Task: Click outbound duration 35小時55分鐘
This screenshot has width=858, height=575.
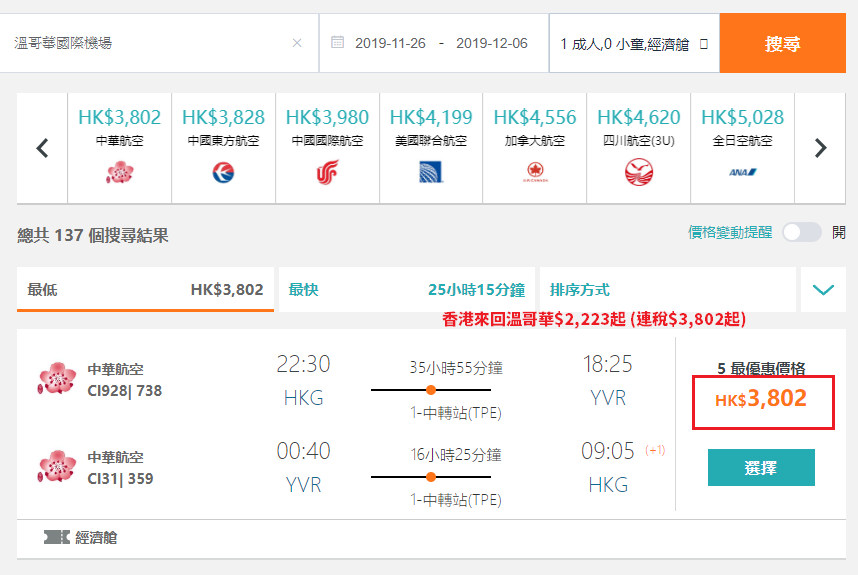Action: click(x=456, y=368)
